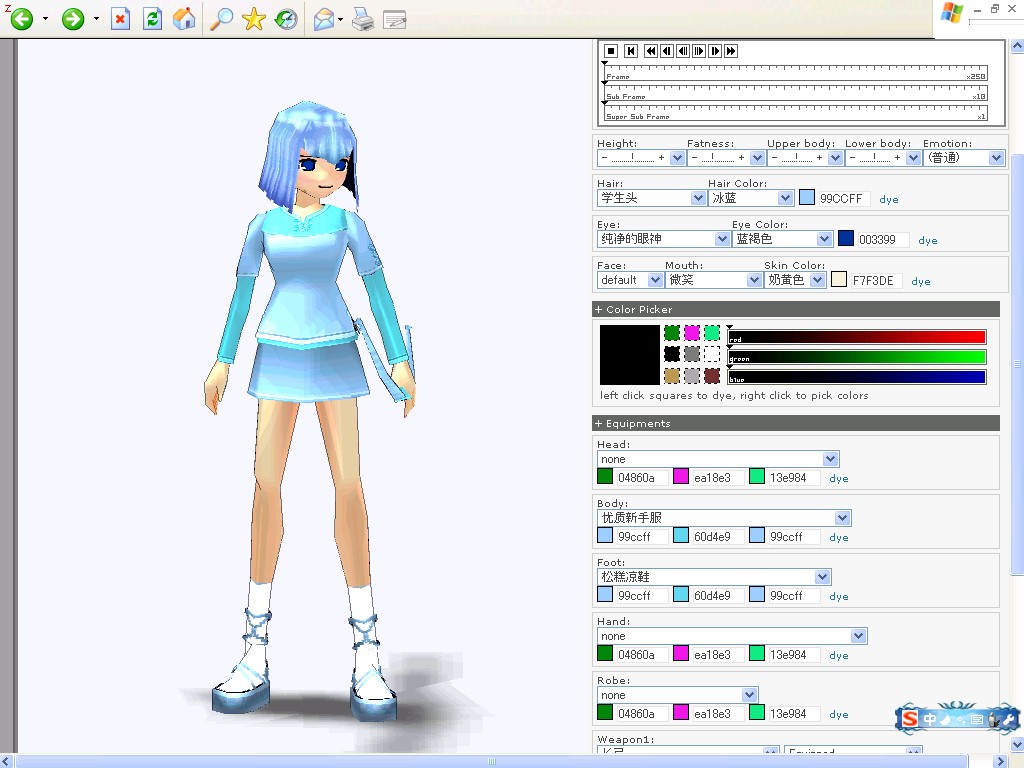The height and width of the screenshot is (768, 1024).
Task: Pick the magenta square in Color Picker
Action: pyautogui.click(x=692, y=334)
